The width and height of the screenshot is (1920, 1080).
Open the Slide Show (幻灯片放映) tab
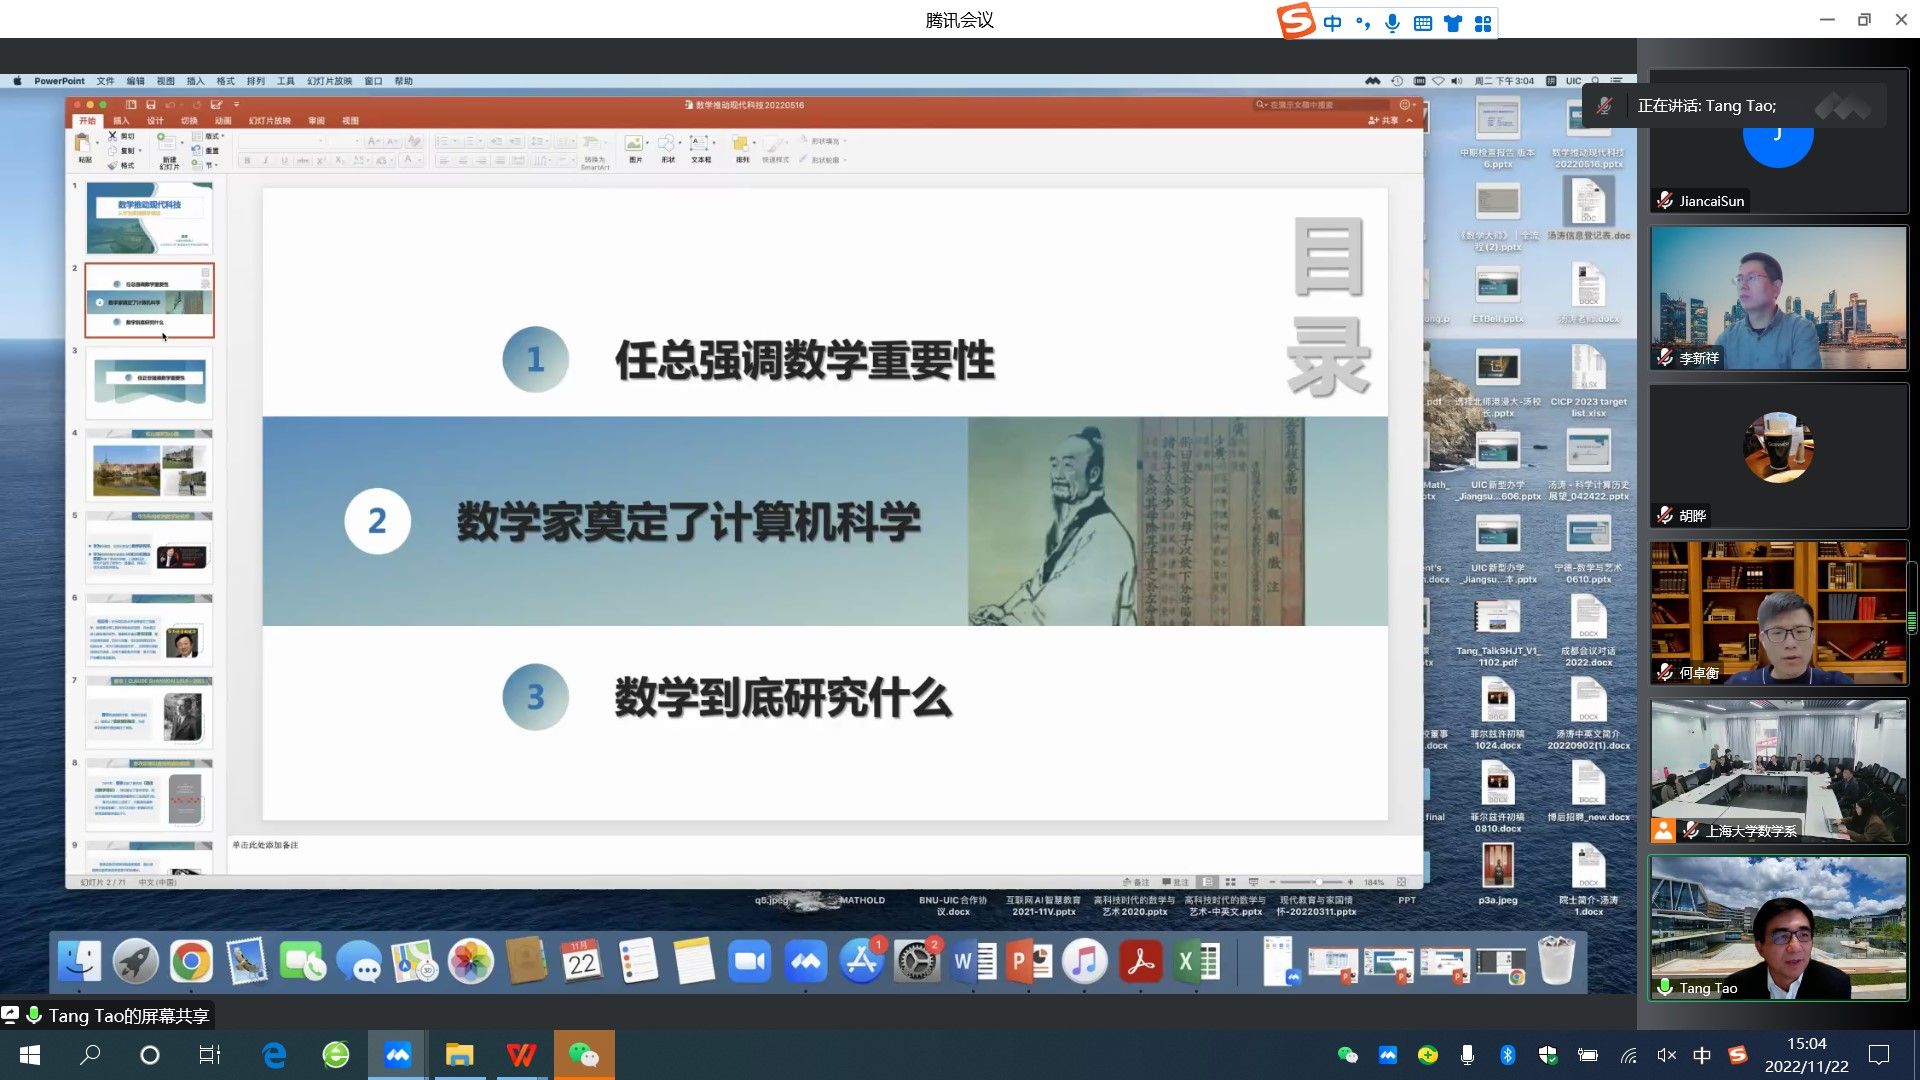coord(269,121)
